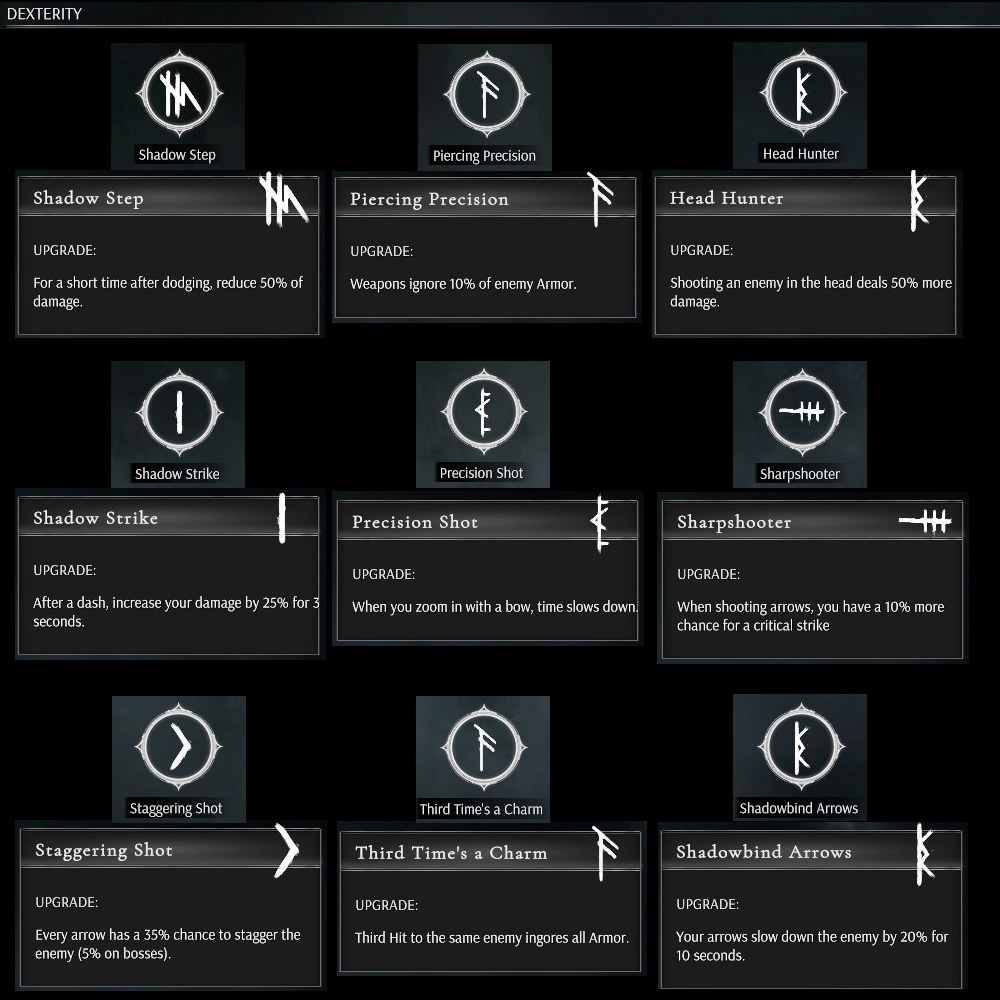
Task: Choose the Shadowbind Arrows circular rune icon
Action: click(x=799, y=747)
